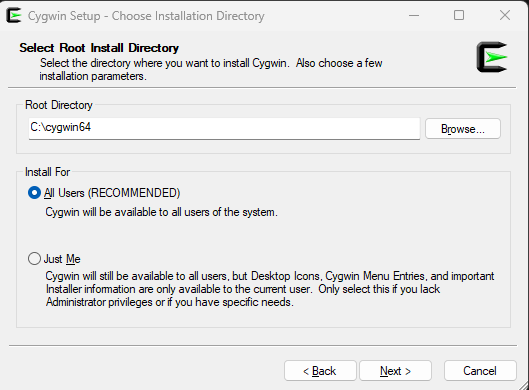
Task: Select the All Users radio button
Action: (x=34, y=193)
